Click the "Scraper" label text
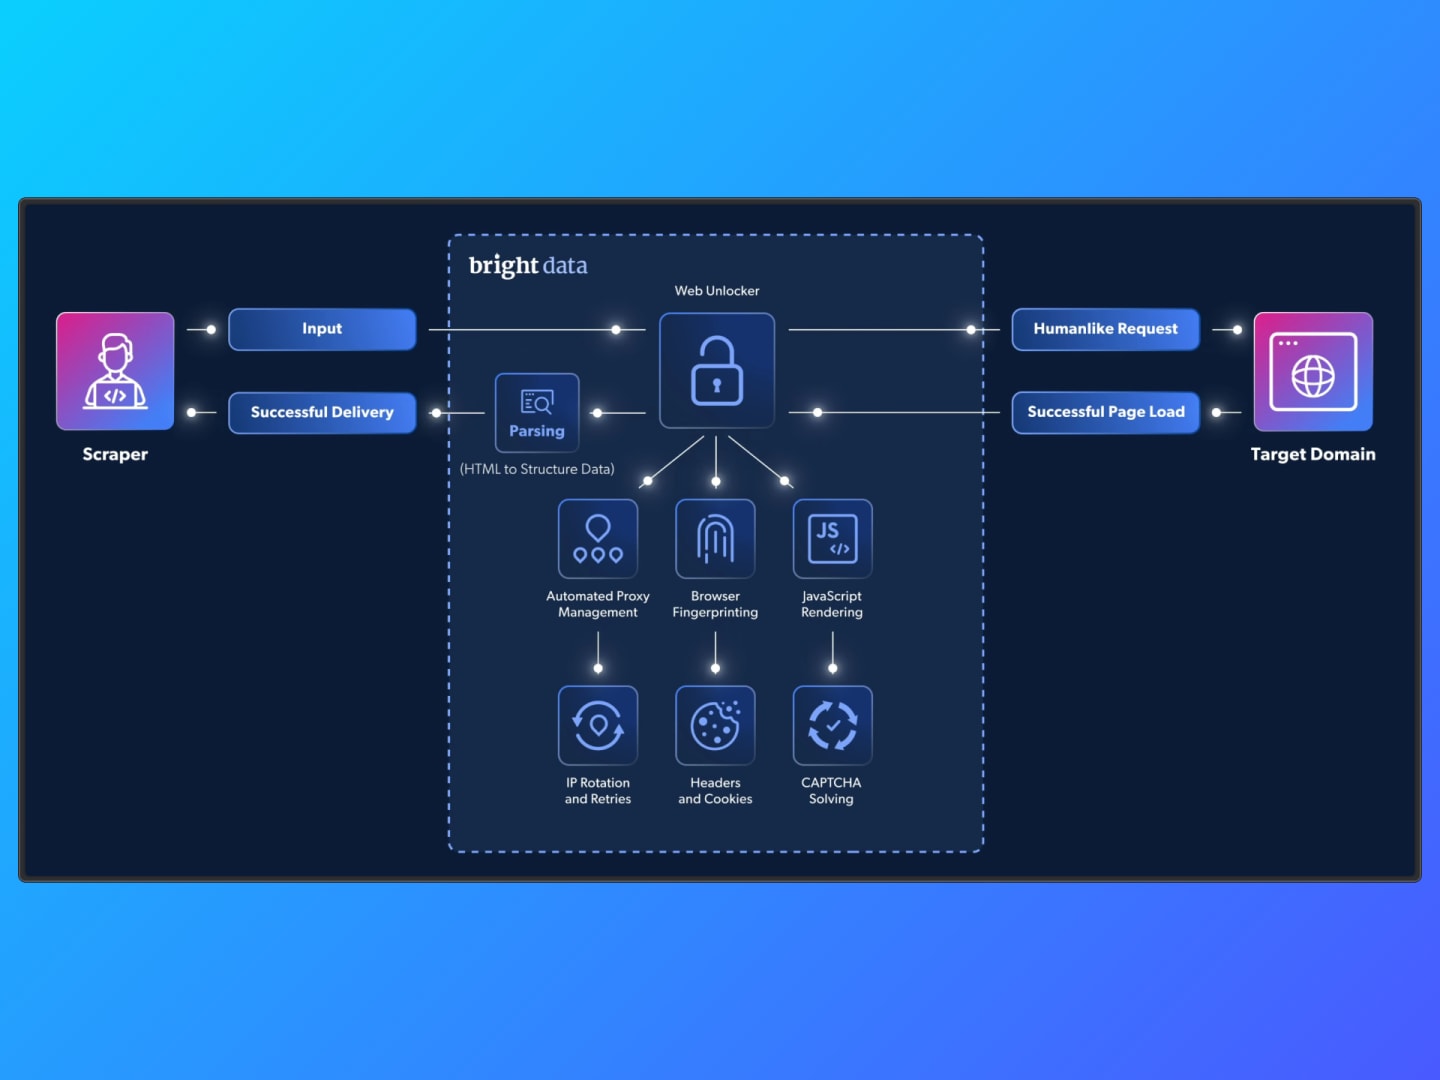The image size is (1440, 1080). click(x=115, y=454)
